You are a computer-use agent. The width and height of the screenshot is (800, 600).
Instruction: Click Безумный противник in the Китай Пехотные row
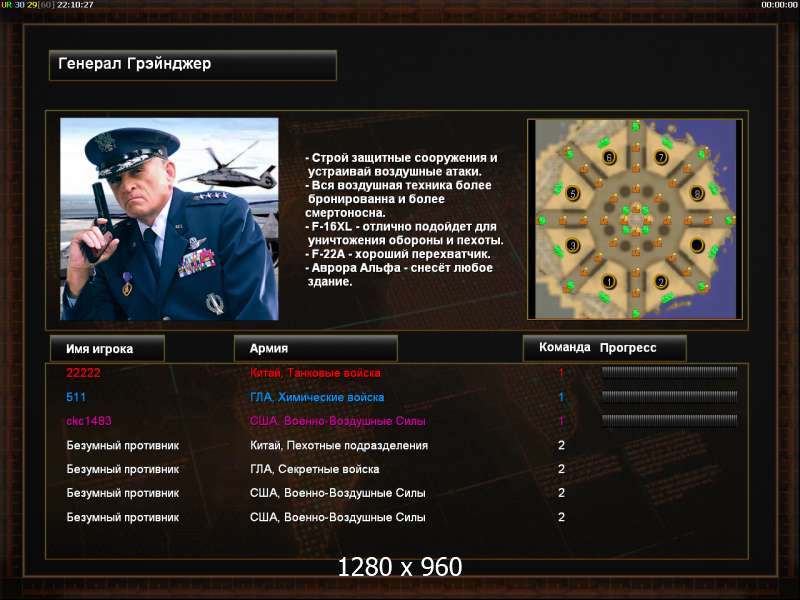pos(122,445)
